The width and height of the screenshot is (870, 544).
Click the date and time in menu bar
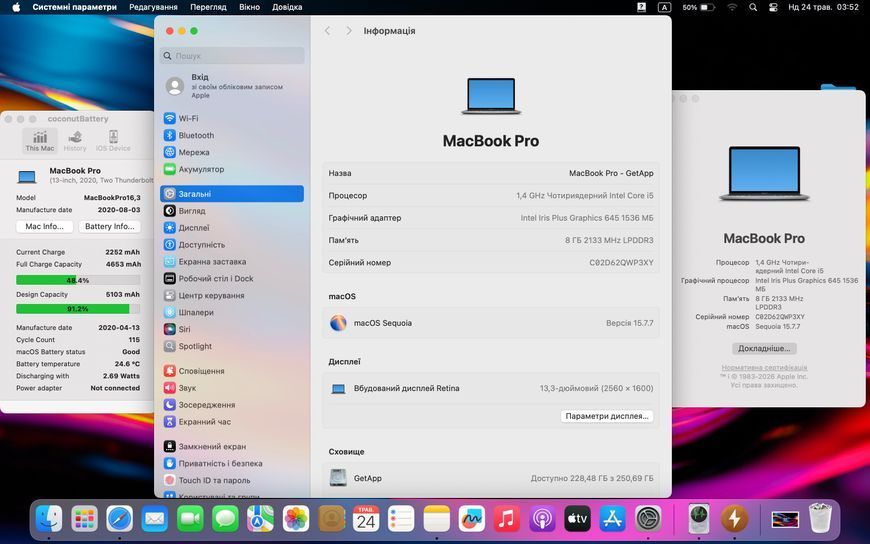823,7
